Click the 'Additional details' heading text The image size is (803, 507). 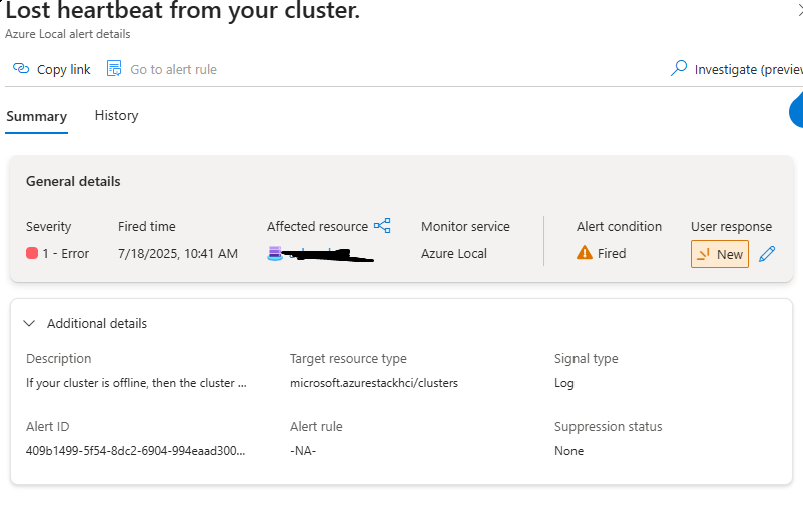pyautogui.click(x=97, y=324)
